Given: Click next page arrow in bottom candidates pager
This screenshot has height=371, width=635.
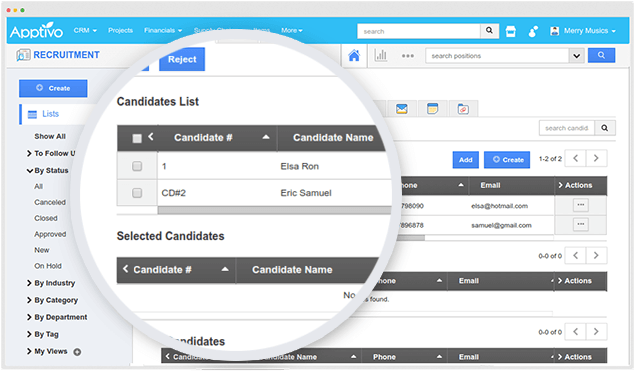Looking at the screenshot, I should (x=596, y=332).
